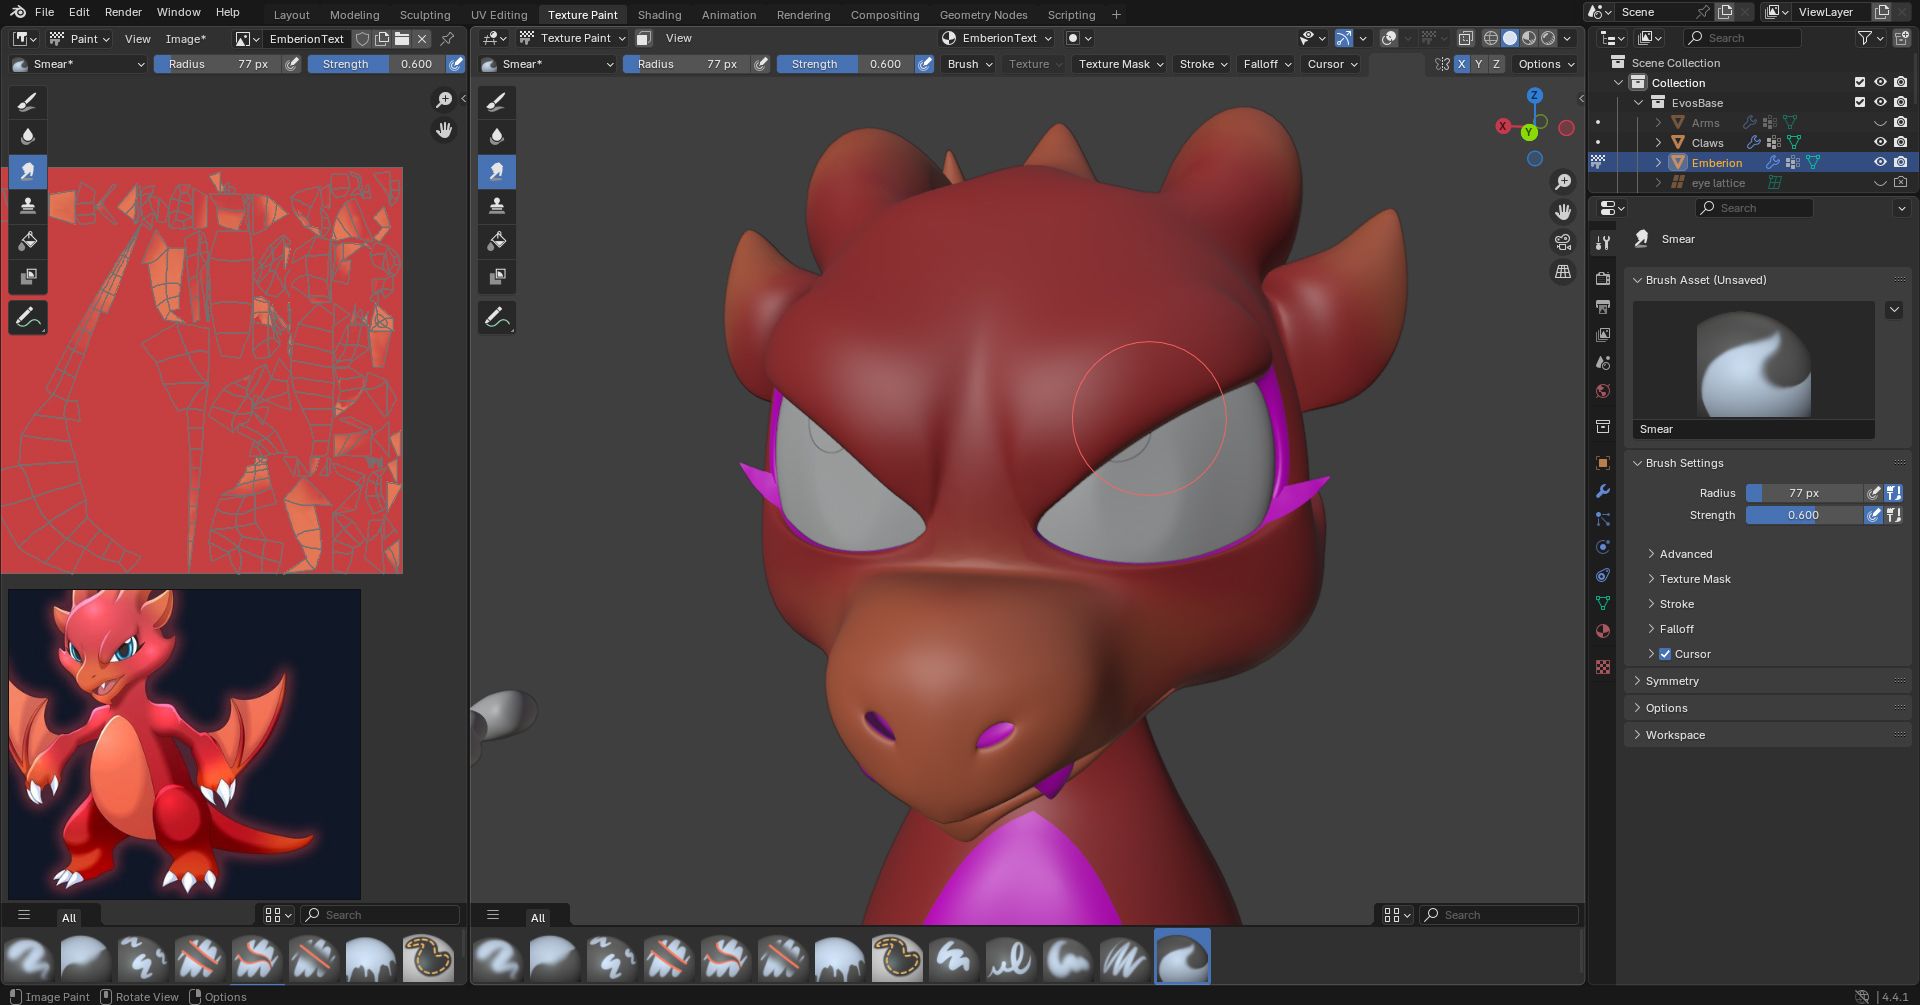Click the Options button in the viewport header

(x=1546, y=64)
